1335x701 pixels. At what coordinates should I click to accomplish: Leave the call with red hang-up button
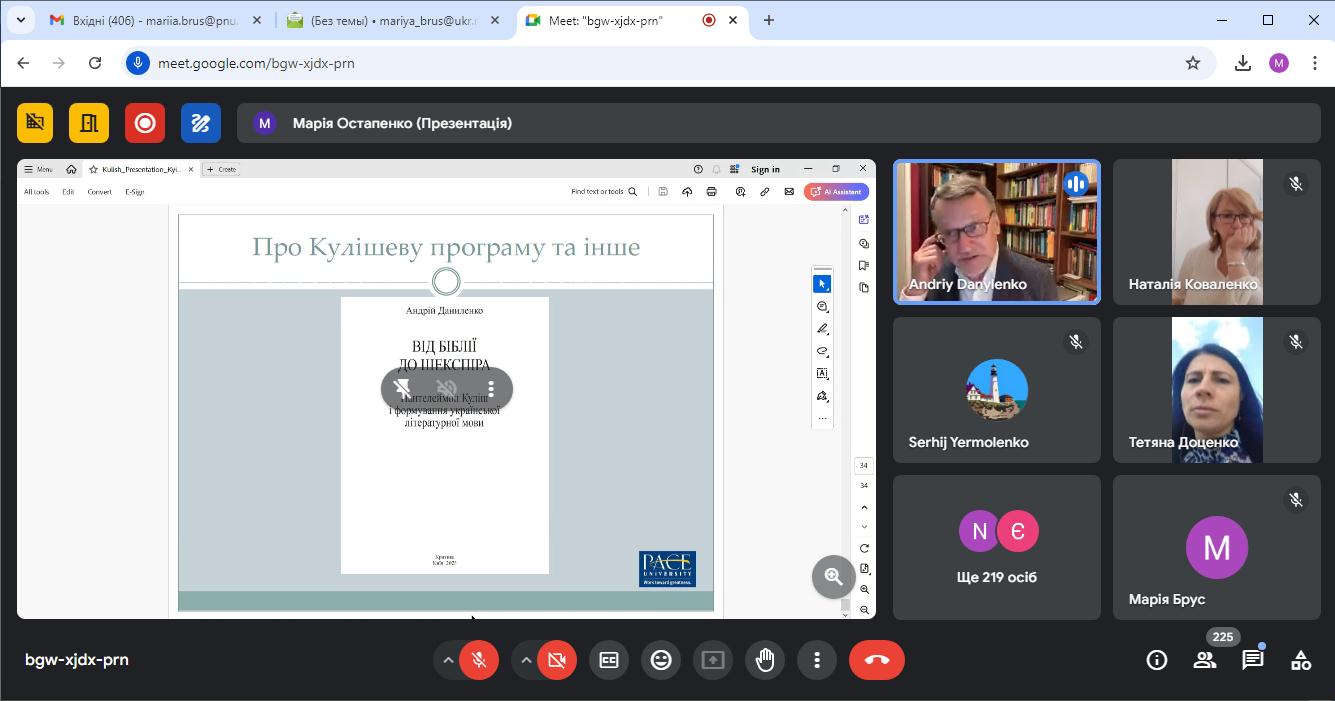tap(877, 660)
